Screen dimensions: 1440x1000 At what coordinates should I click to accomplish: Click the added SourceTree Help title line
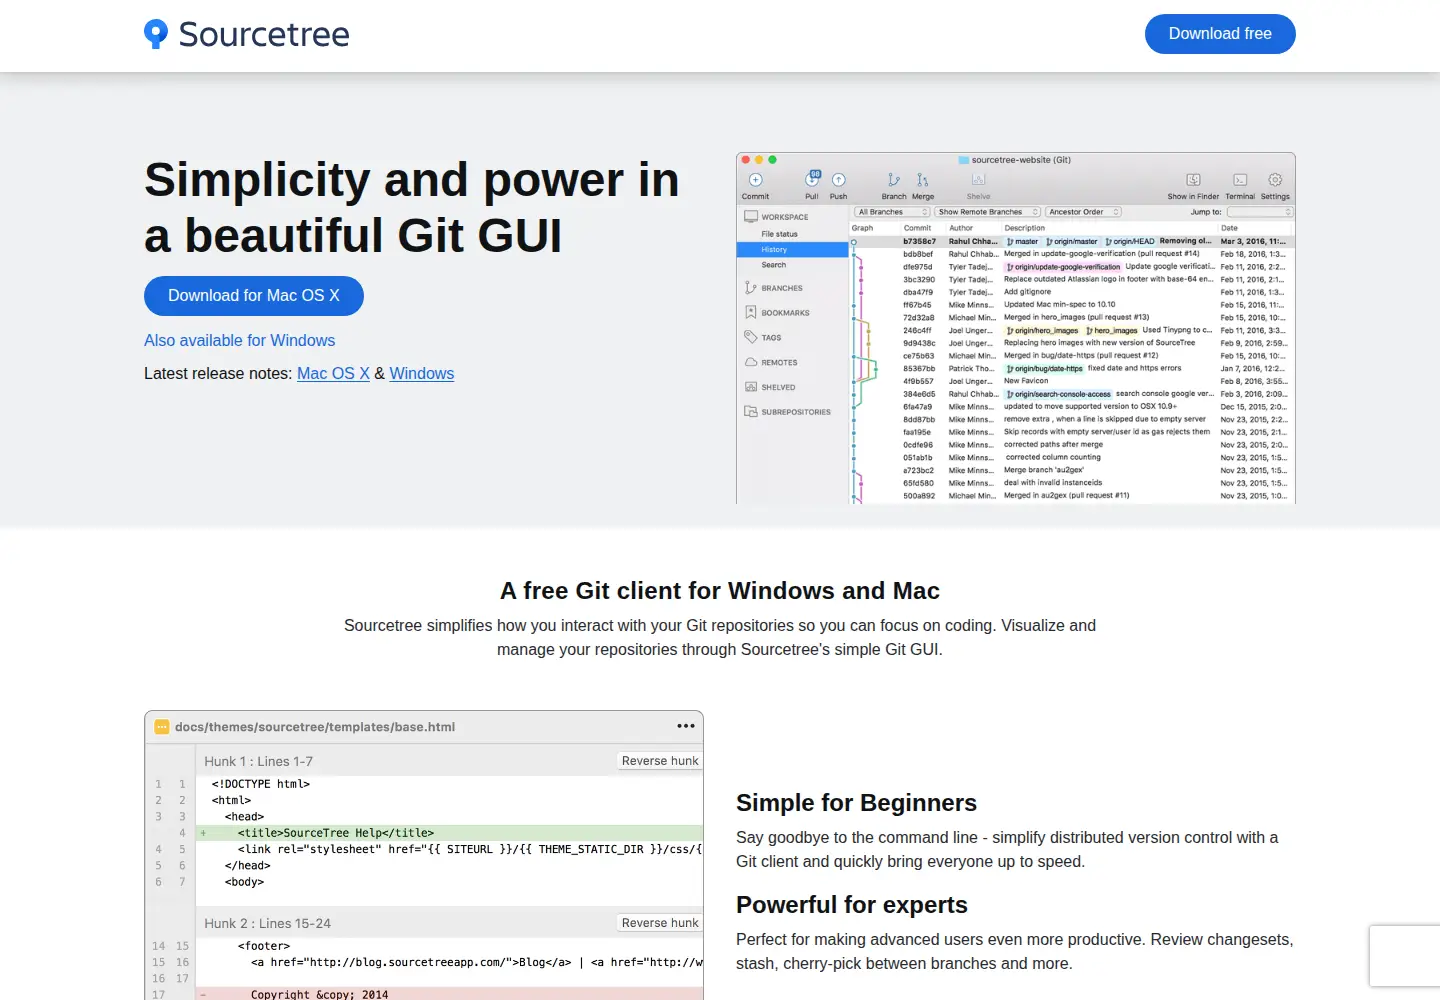tap(450, 833)
